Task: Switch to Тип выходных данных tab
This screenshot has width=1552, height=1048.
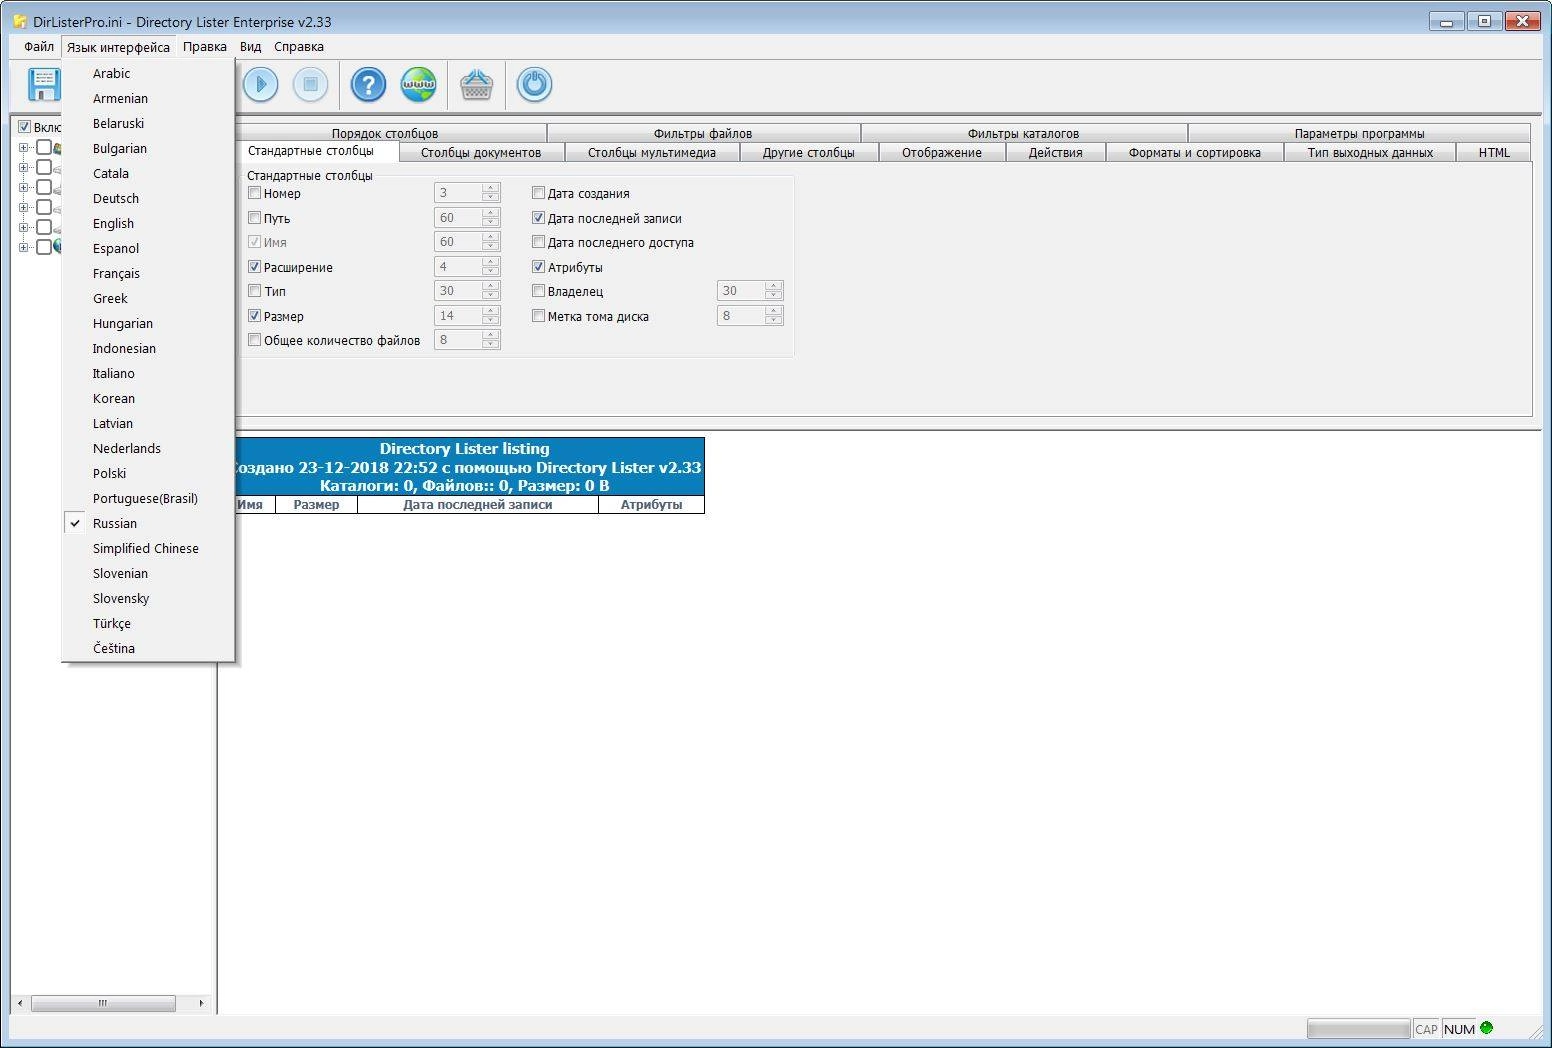Action: (1370, 153)
